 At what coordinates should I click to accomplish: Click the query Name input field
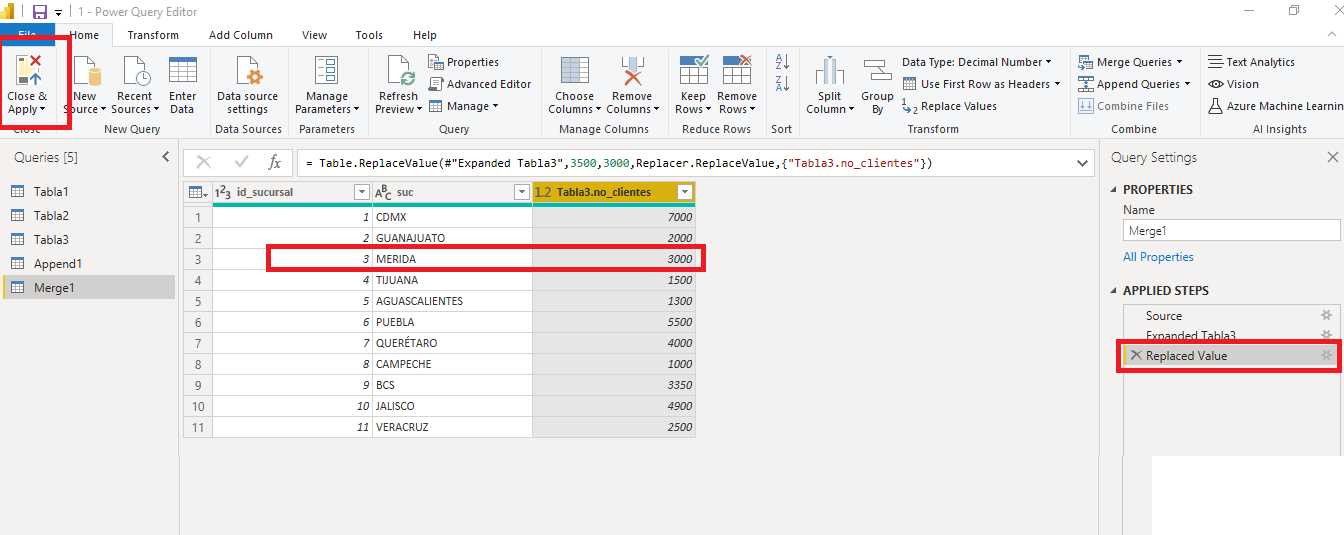click(x=1231, y=230)
